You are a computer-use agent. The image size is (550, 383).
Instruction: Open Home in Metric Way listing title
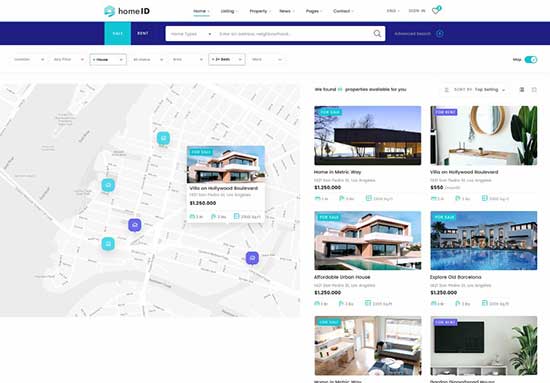[x=337, y=172]
